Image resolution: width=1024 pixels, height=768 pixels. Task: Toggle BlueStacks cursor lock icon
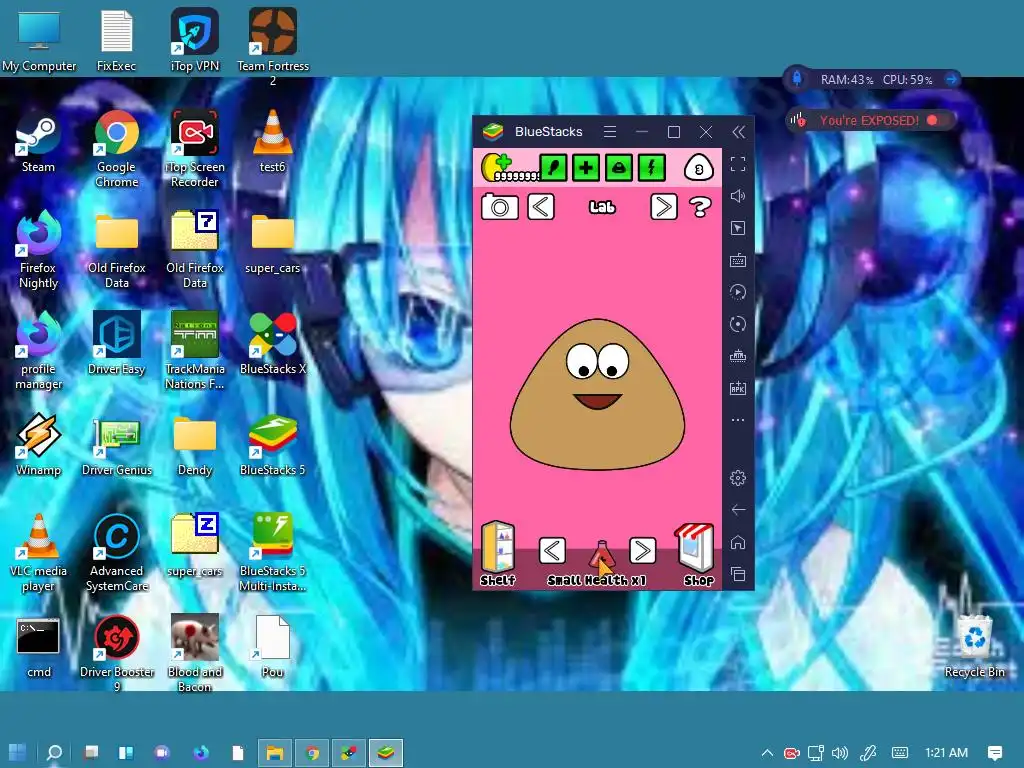coord(738,228)
